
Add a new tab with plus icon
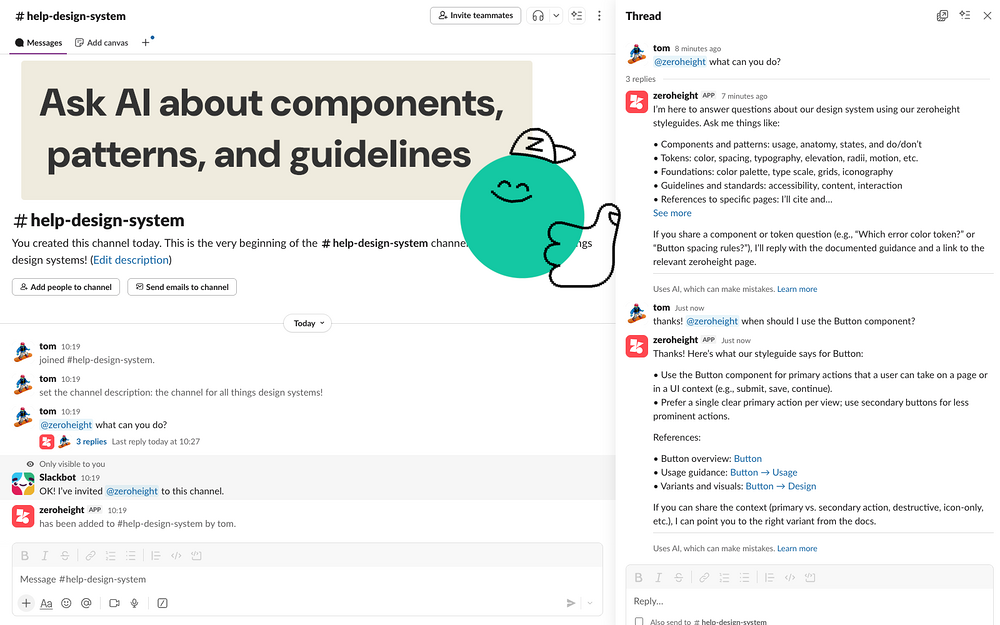[x=145, y=43]
